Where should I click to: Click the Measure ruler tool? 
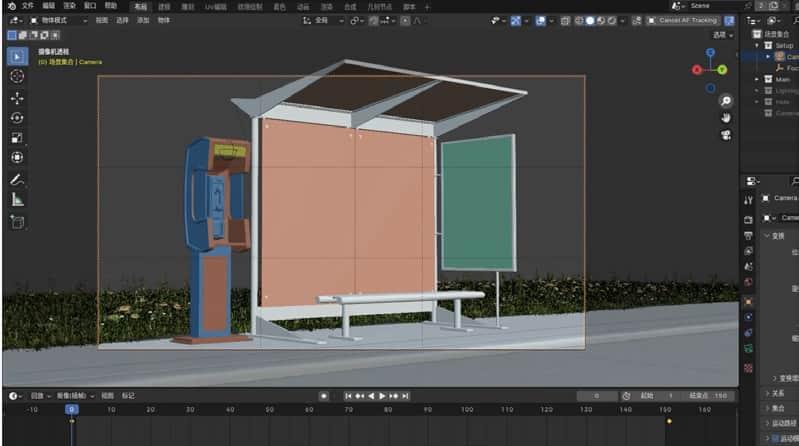tap(17, 201)
